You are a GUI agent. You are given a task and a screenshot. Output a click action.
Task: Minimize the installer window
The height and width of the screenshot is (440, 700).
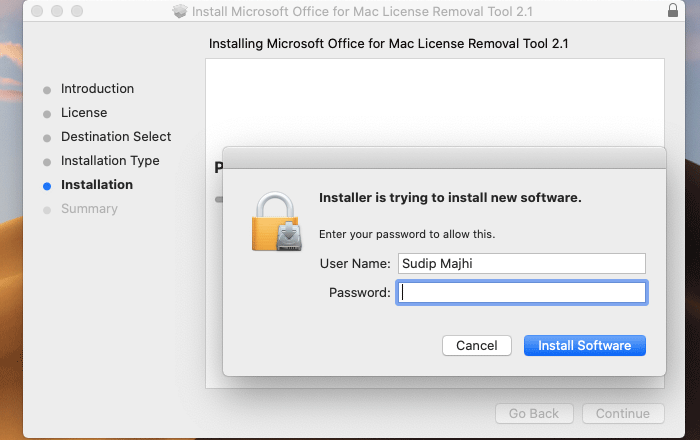(55, 12)
